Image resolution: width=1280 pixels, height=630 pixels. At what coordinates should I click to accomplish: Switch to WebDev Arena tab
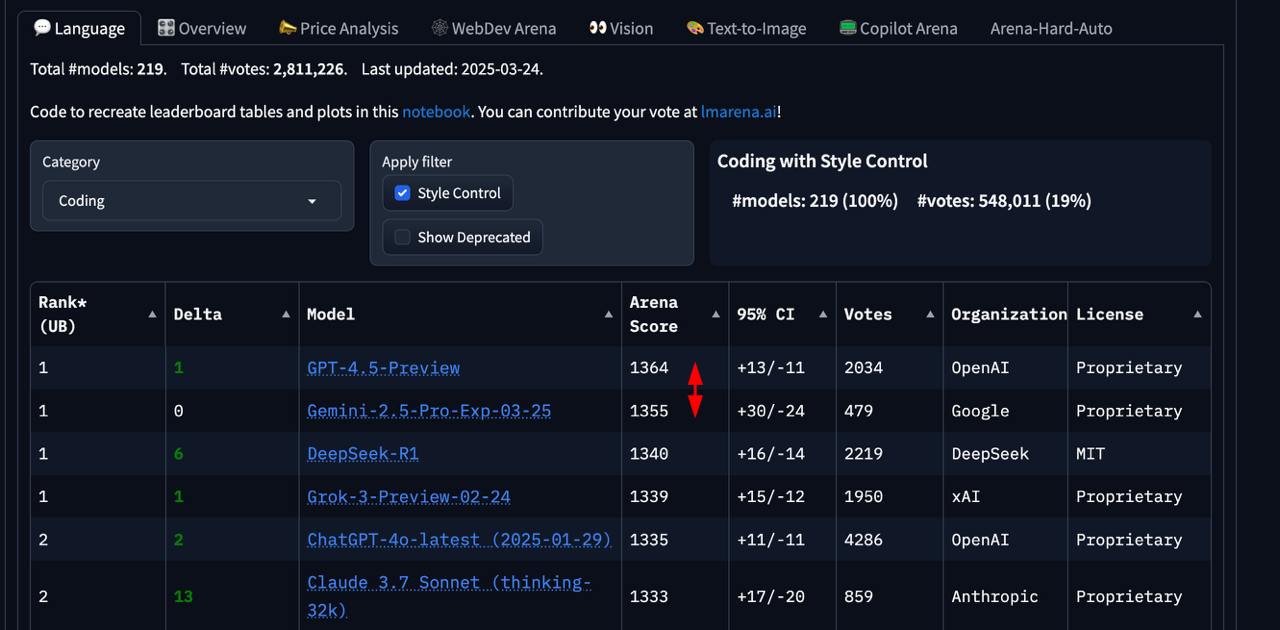[x=494, y=28]
